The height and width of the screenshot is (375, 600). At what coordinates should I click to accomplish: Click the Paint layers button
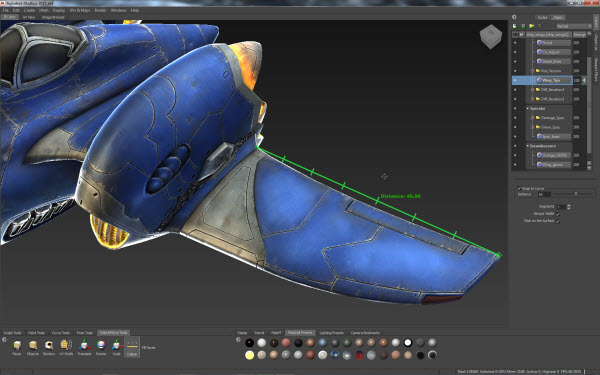click(558, 18)
